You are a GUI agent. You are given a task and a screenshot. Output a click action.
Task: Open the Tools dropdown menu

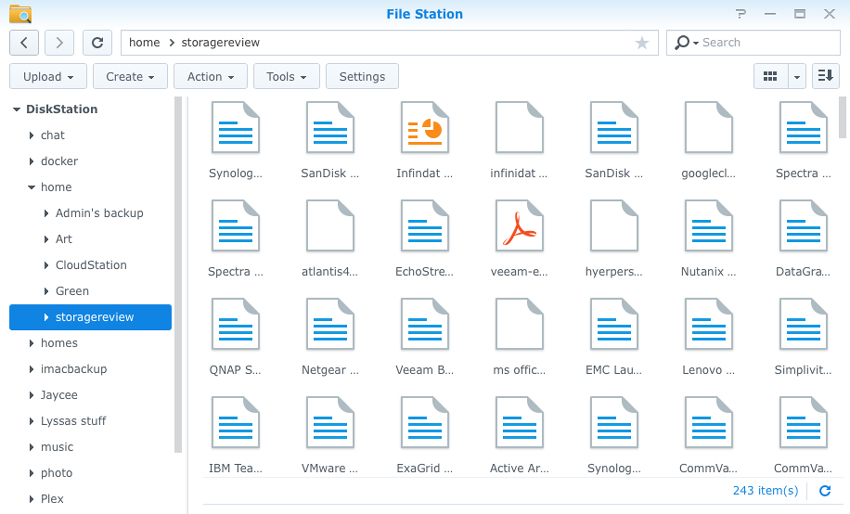286,76
